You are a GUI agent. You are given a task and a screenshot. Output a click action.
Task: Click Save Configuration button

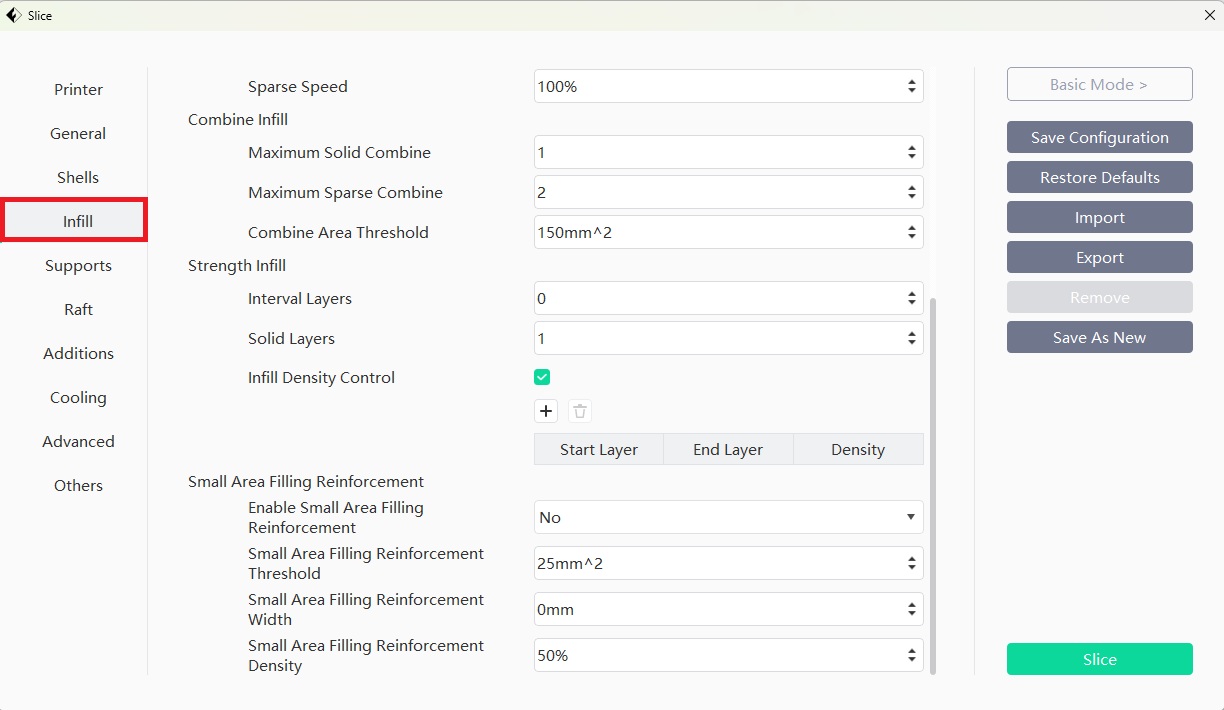tap(1099, 138)
